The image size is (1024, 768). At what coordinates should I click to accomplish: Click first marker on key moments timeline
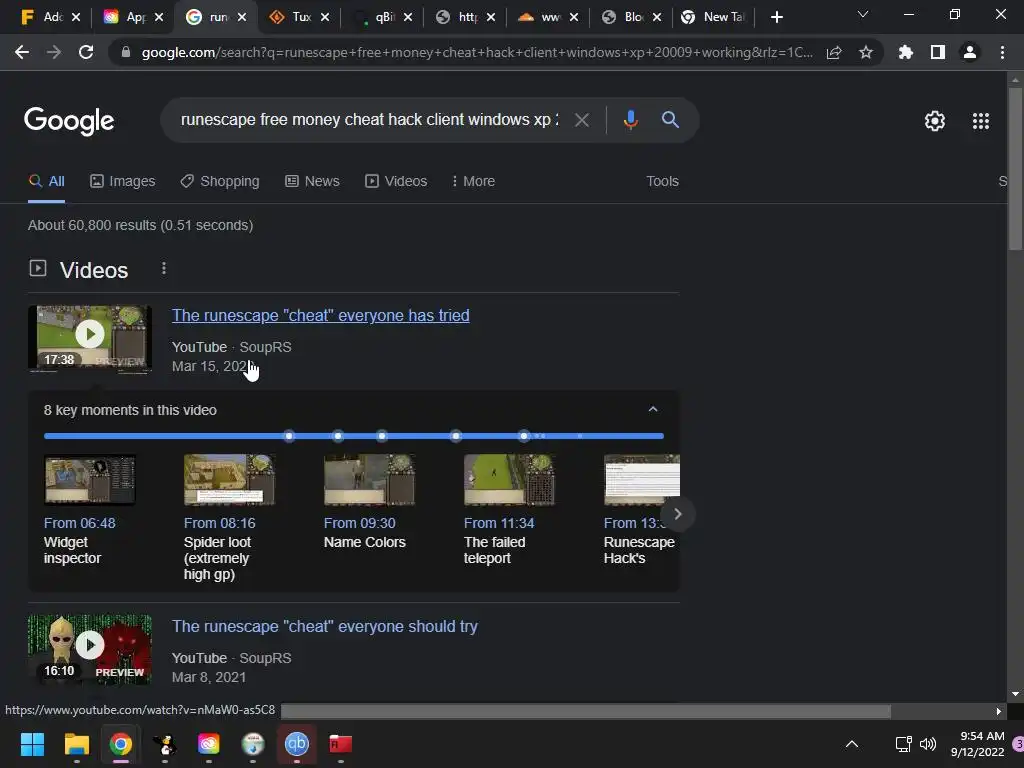tap(289, 436)
